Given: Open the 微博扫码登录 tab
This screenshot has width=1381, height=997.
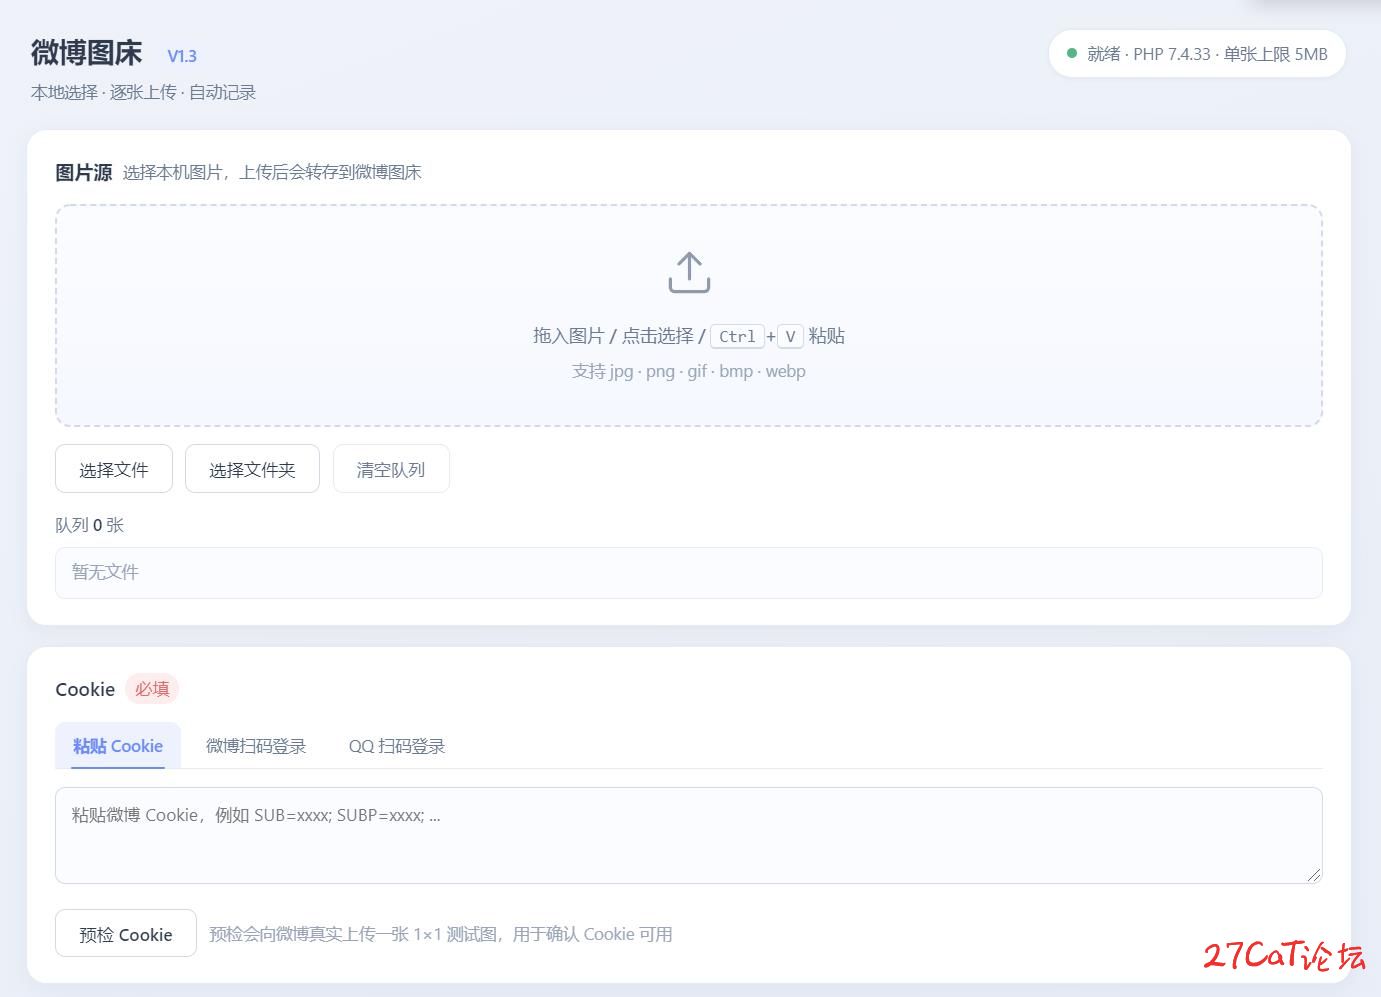Looking at the screenshot, I should tap(256, 746).
